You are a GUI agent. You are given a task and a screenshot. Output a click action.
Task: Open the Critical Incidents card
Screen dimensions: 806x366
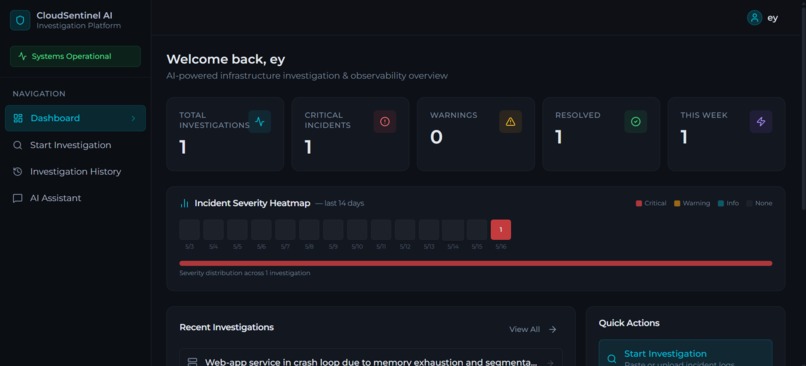point(351,134)
